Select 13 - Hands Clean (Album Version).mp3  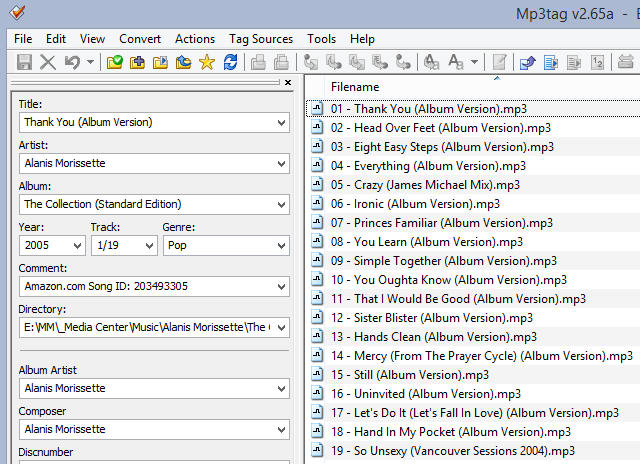point(433,337)
